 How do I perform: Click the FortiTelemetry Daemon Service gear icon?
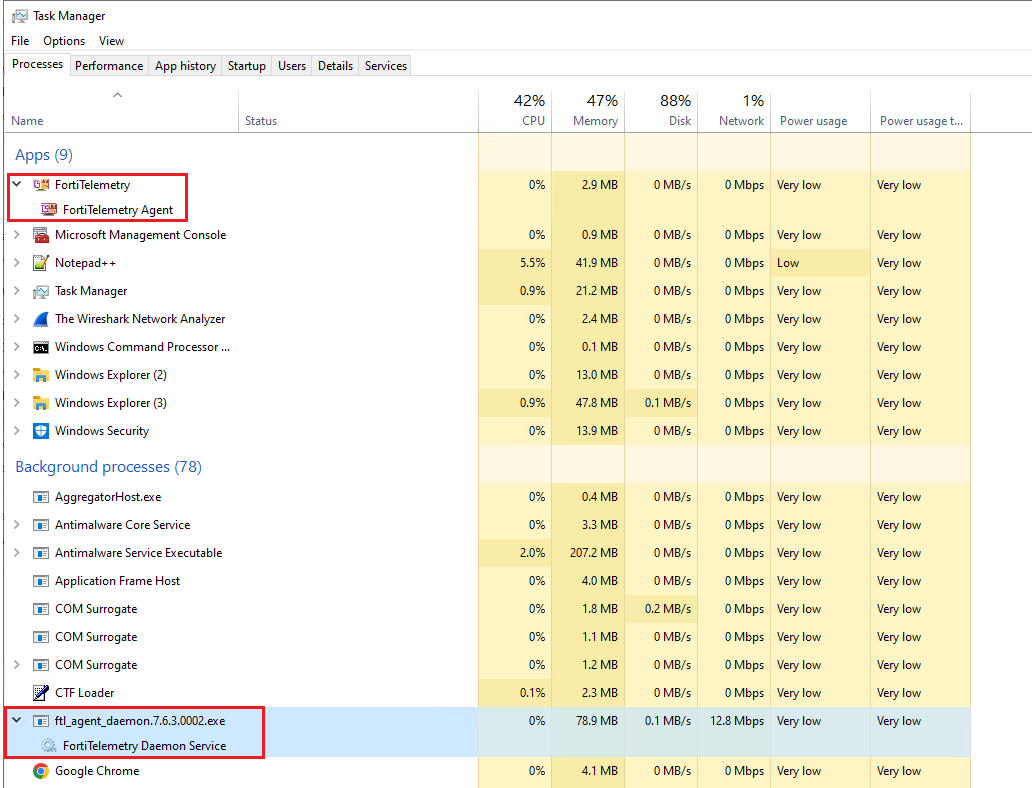pos(49,746)
